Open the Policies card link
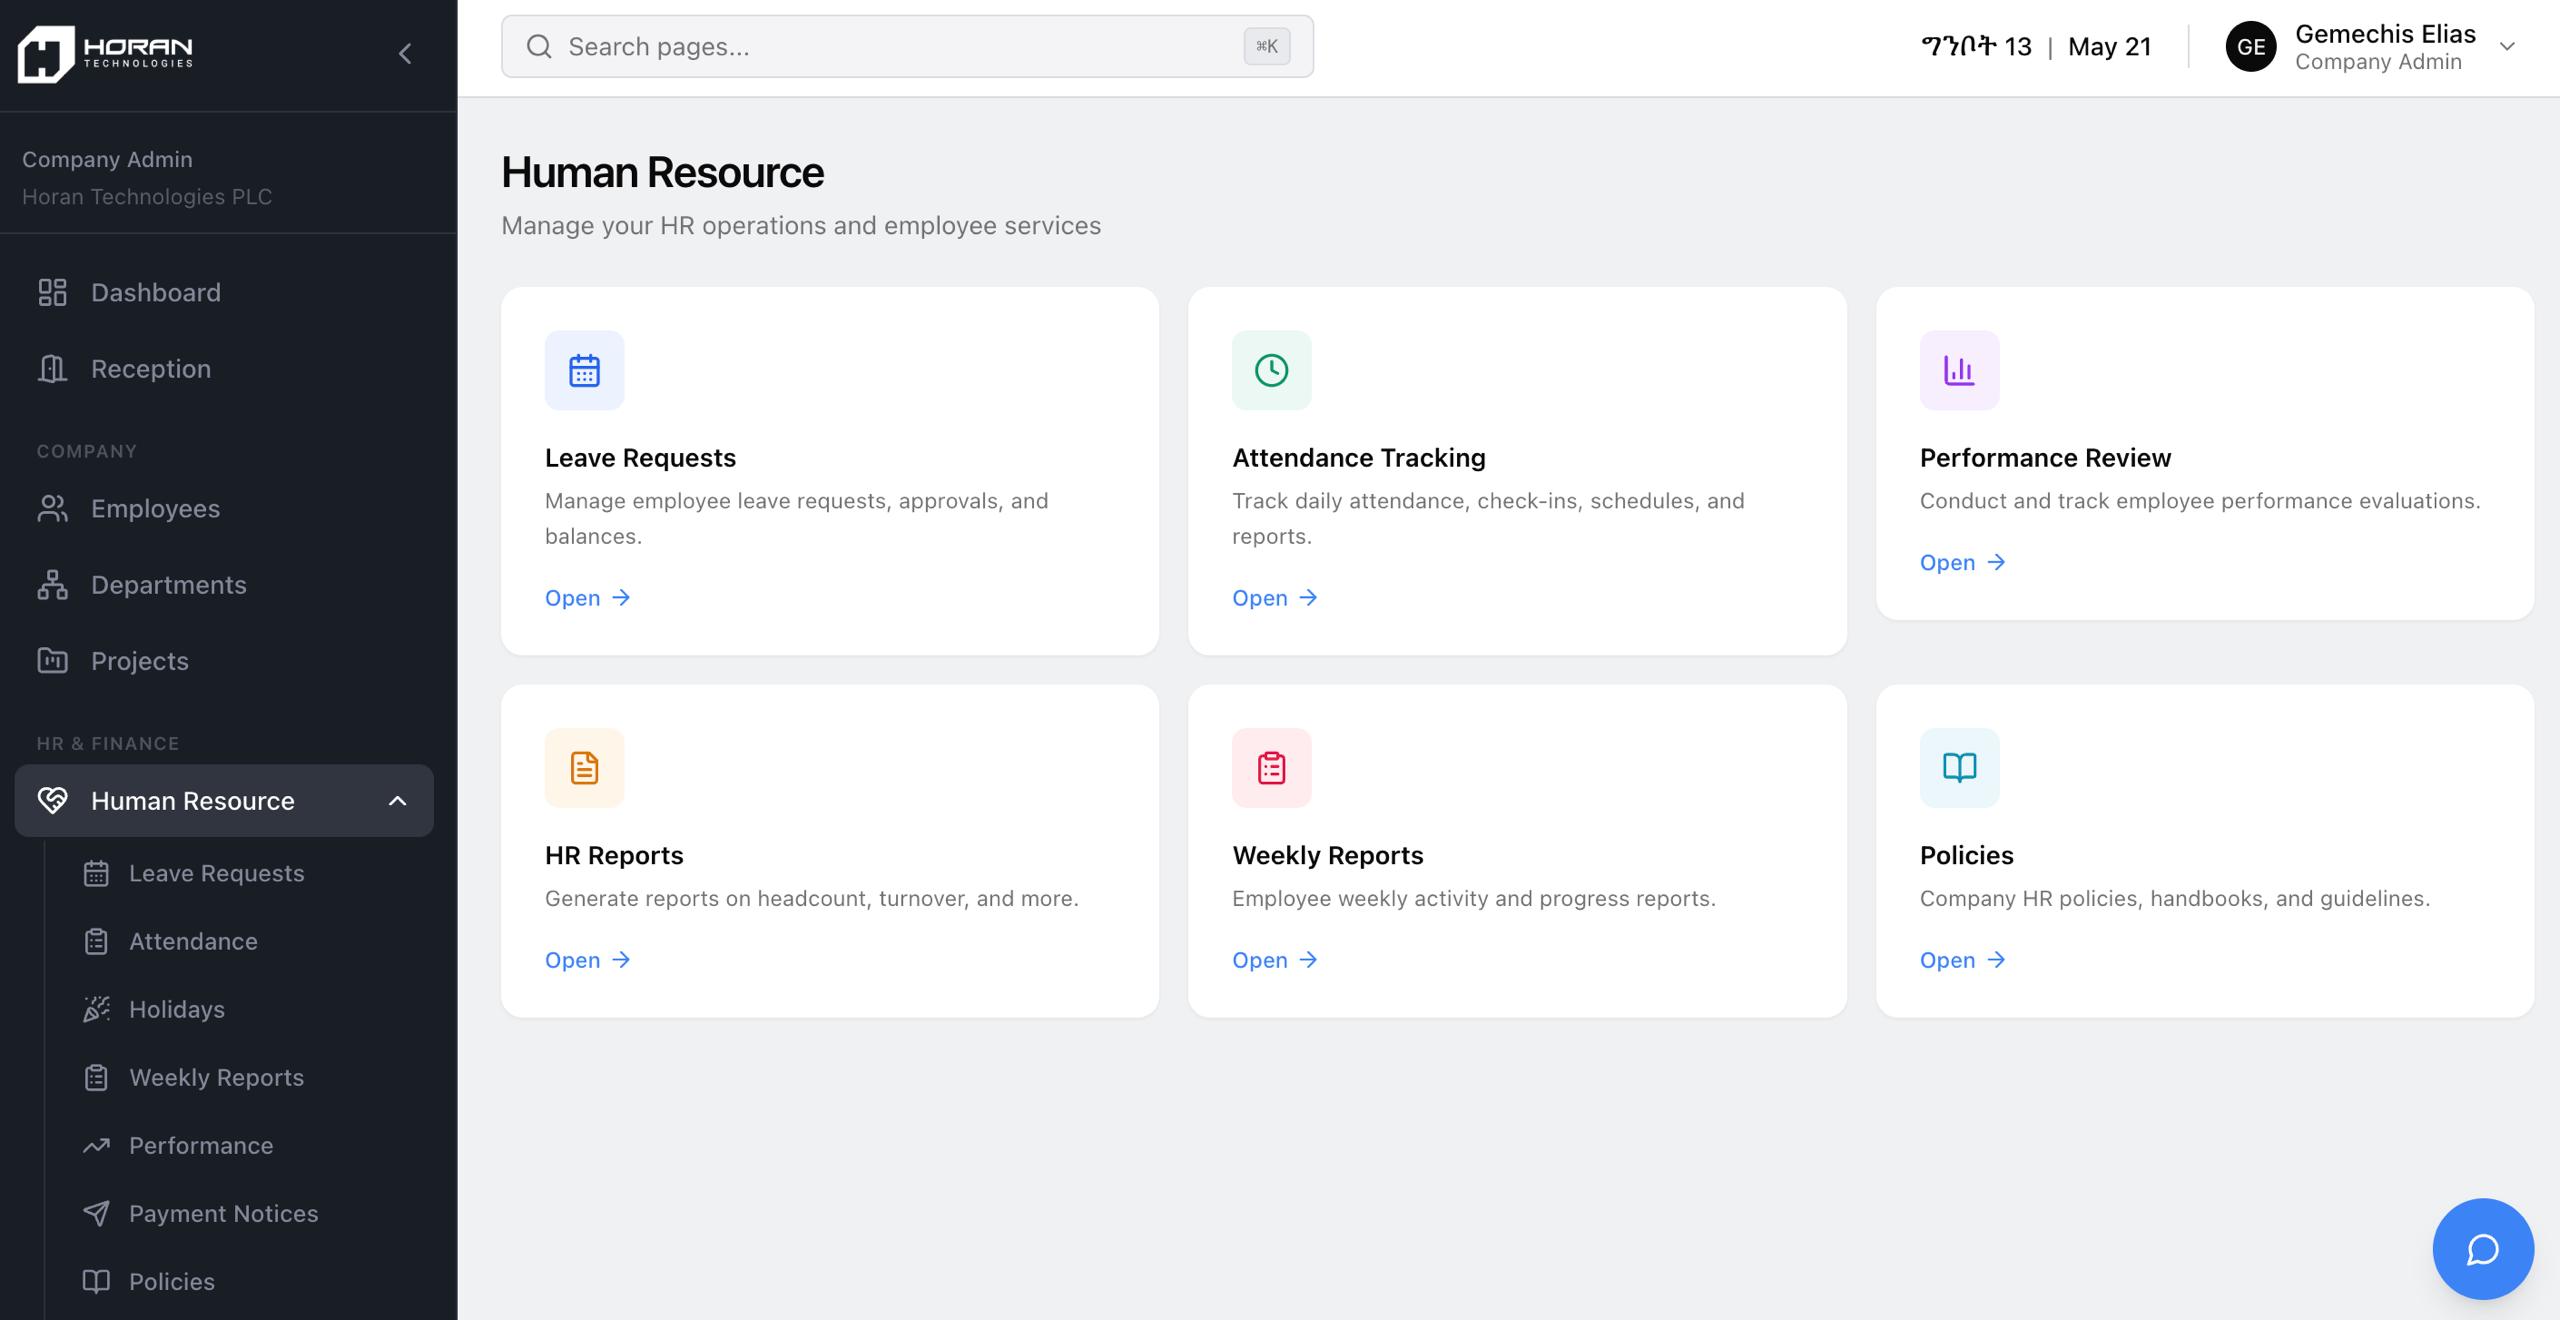 click(1963, 960)
